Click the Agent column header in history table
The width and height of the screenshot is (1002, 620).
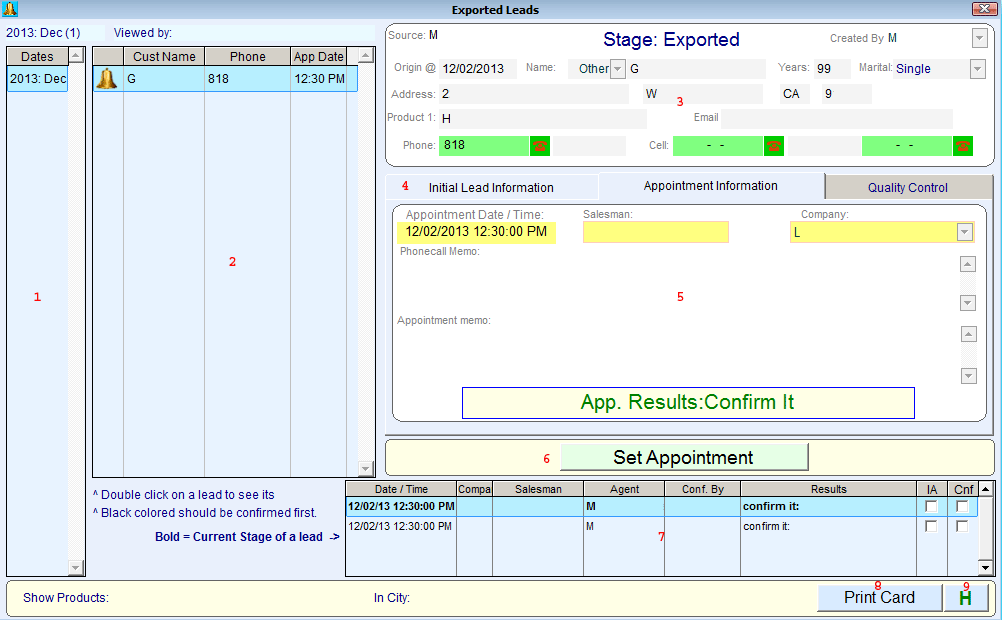point(624,489)
